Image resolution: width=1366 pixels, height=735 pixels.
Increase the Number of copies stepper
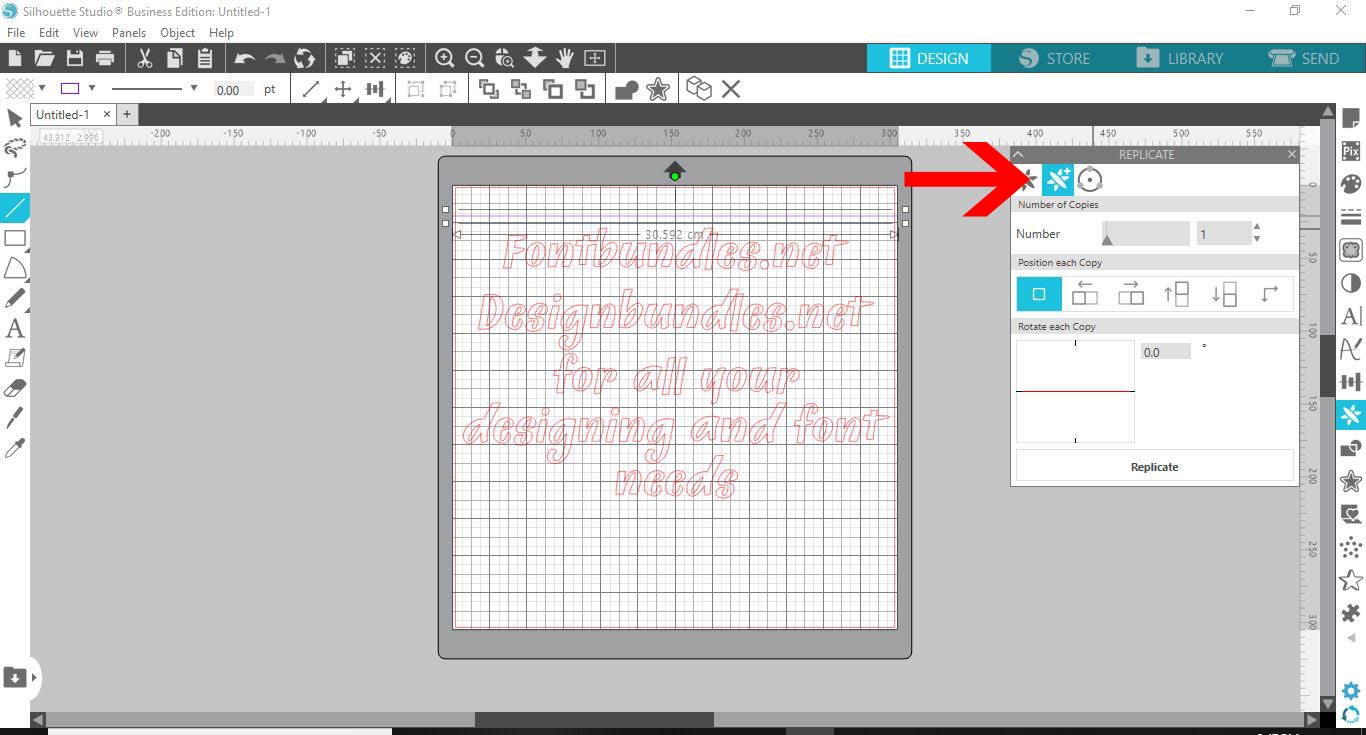[x=1257, y=228]
